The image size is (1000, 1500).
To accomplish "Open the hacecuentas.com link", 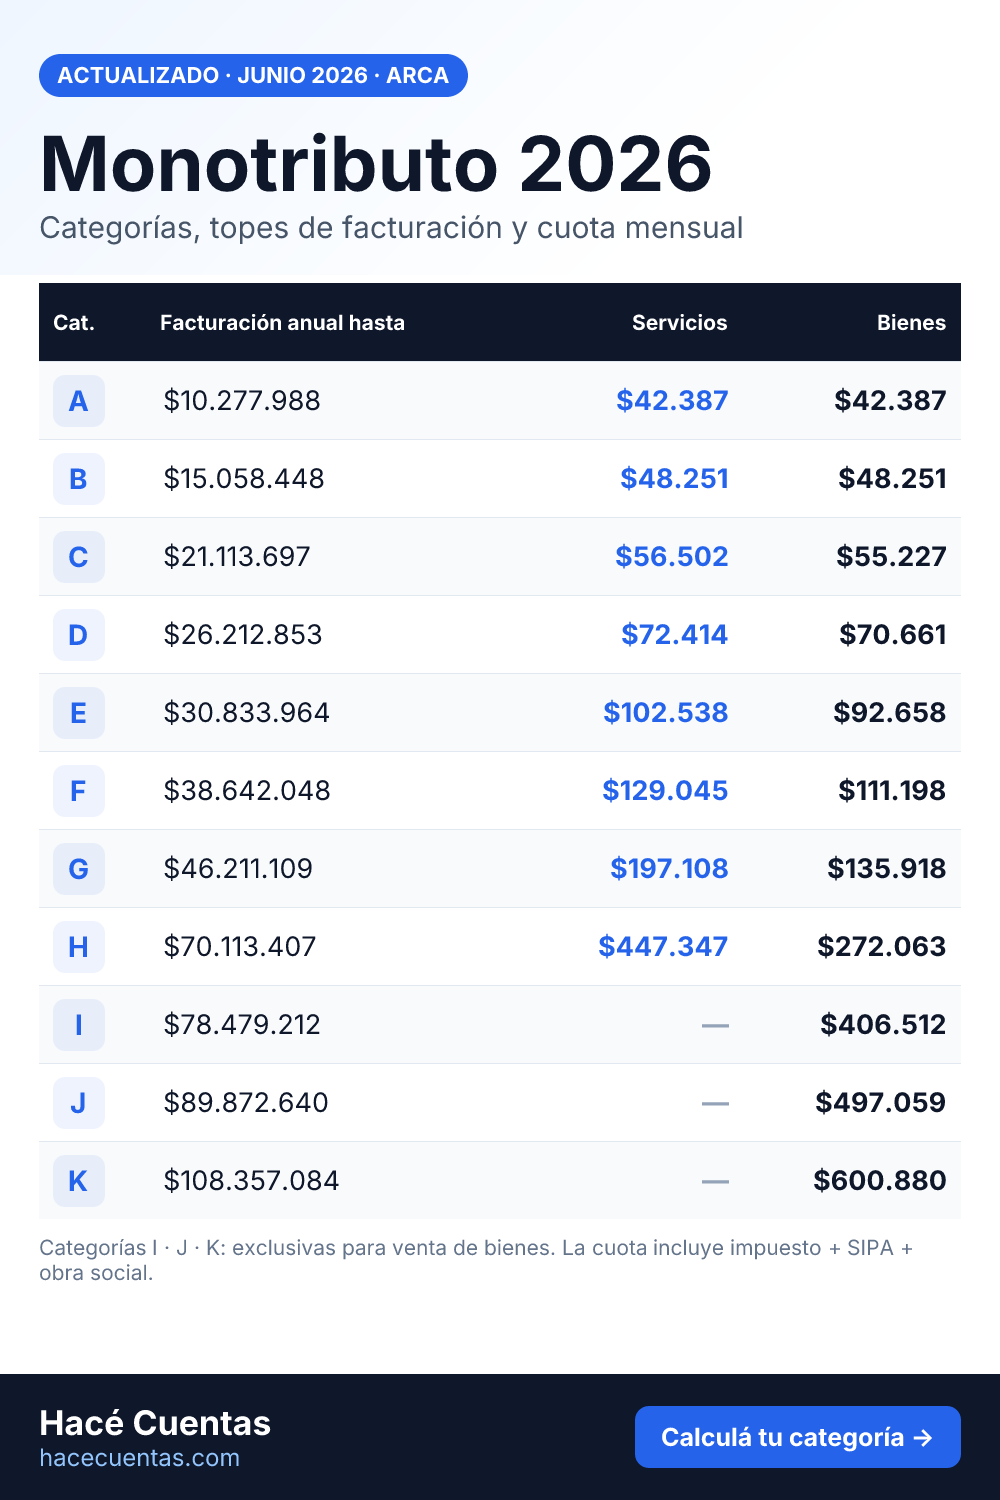I will [140, 1458].
